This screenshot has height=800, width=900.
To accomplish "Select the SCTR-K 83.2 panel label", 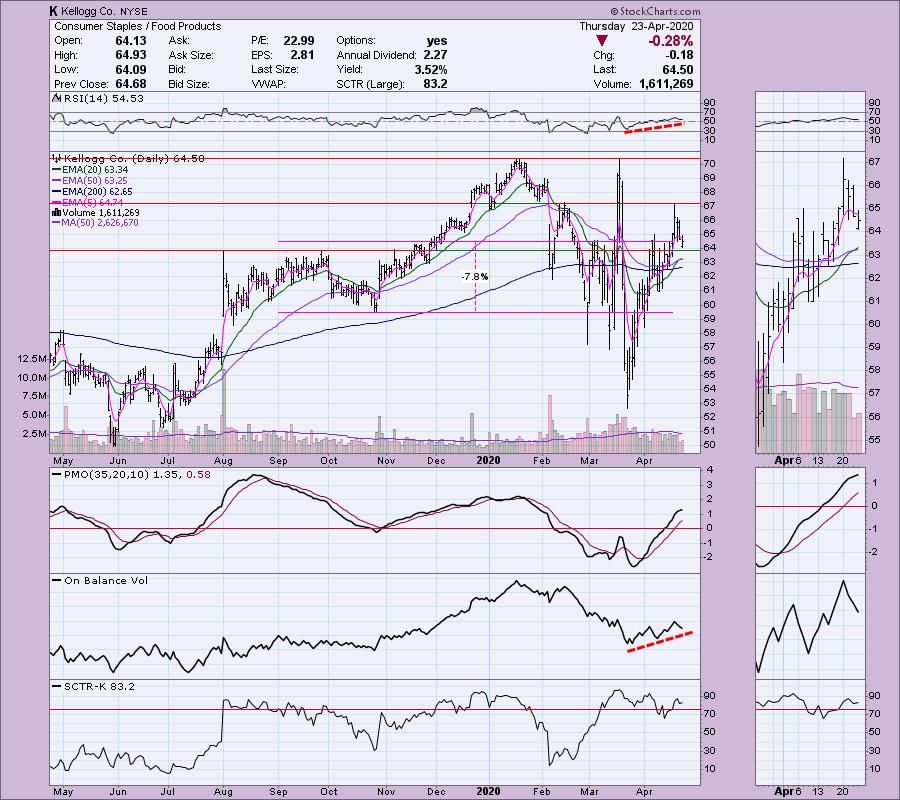I will (99, 686).
